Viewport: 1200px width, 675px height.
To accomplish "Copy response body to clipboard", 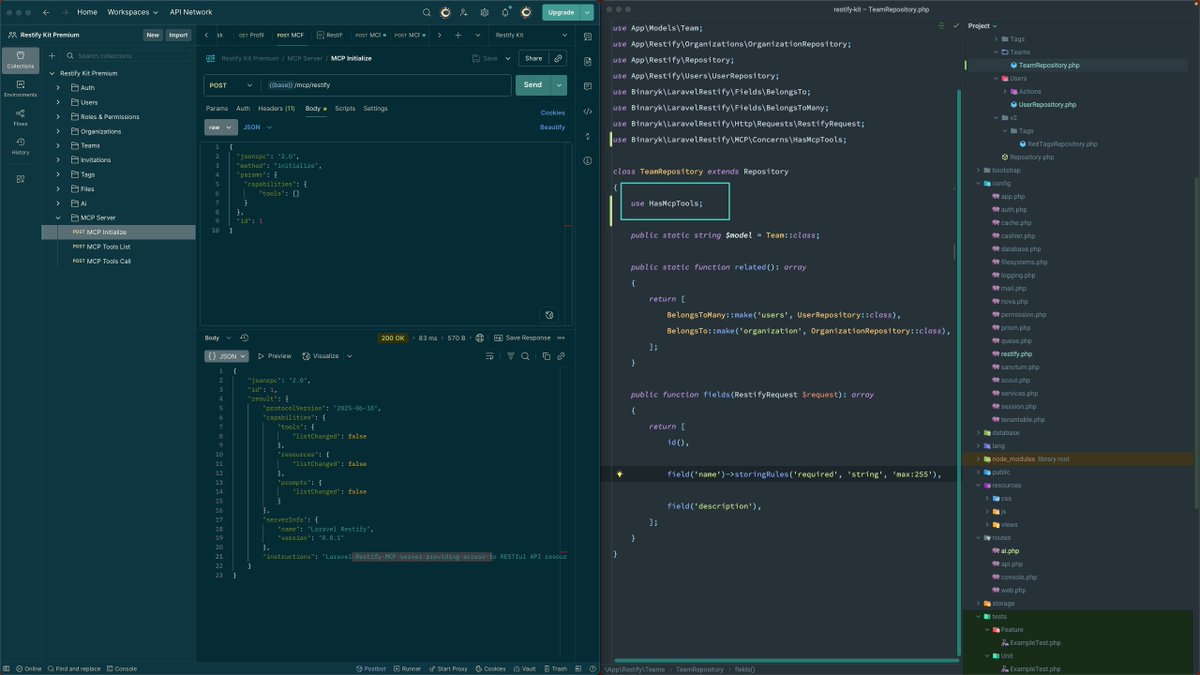I will pos(547,356).
